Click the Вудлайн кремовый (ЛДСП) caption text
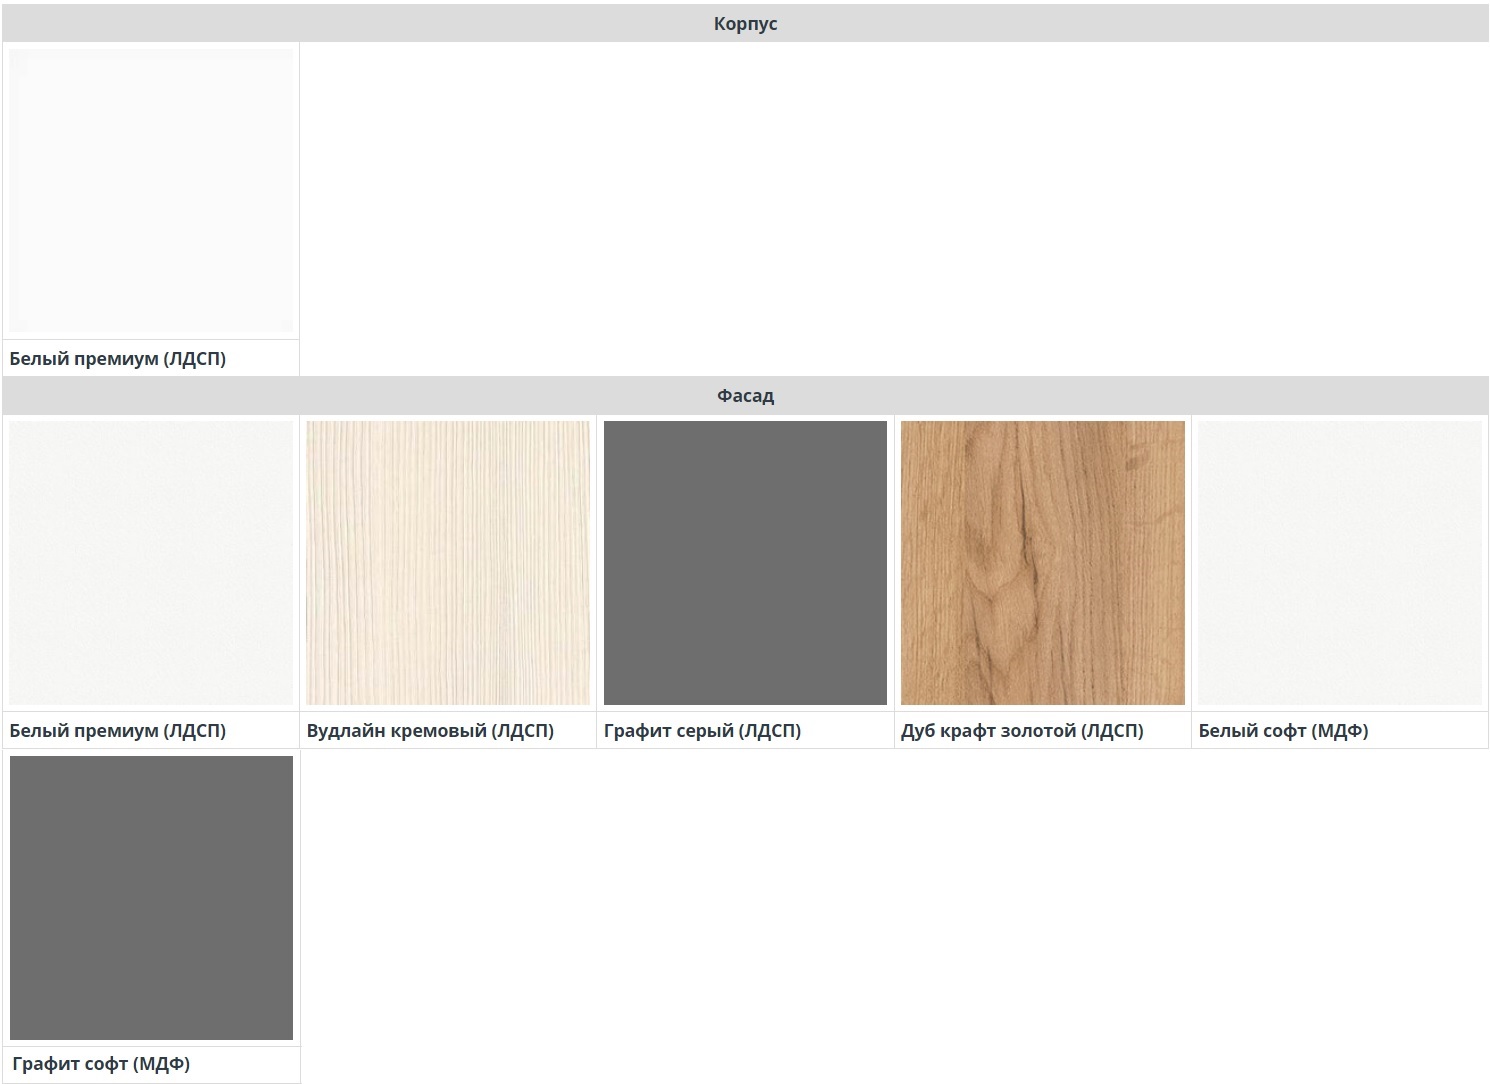This screenshot has width=1490, height=1084. (x=430, y=731)
